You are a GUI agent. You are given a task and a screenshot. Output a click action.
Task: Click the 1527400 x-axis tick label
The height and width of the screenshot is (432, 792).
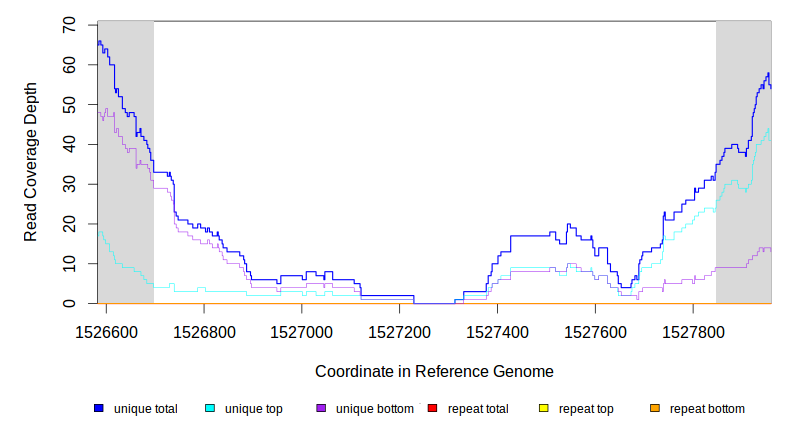[498, 330]
